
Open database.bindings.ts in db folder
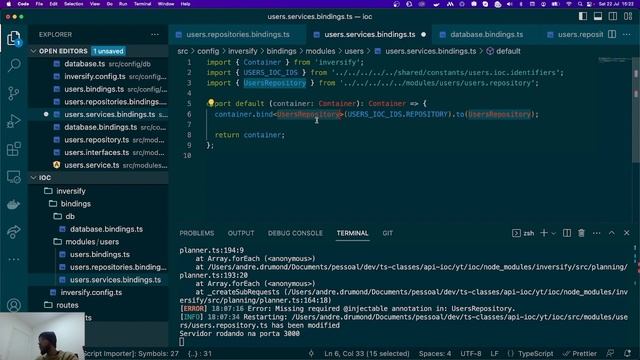[x=98, y=229]
